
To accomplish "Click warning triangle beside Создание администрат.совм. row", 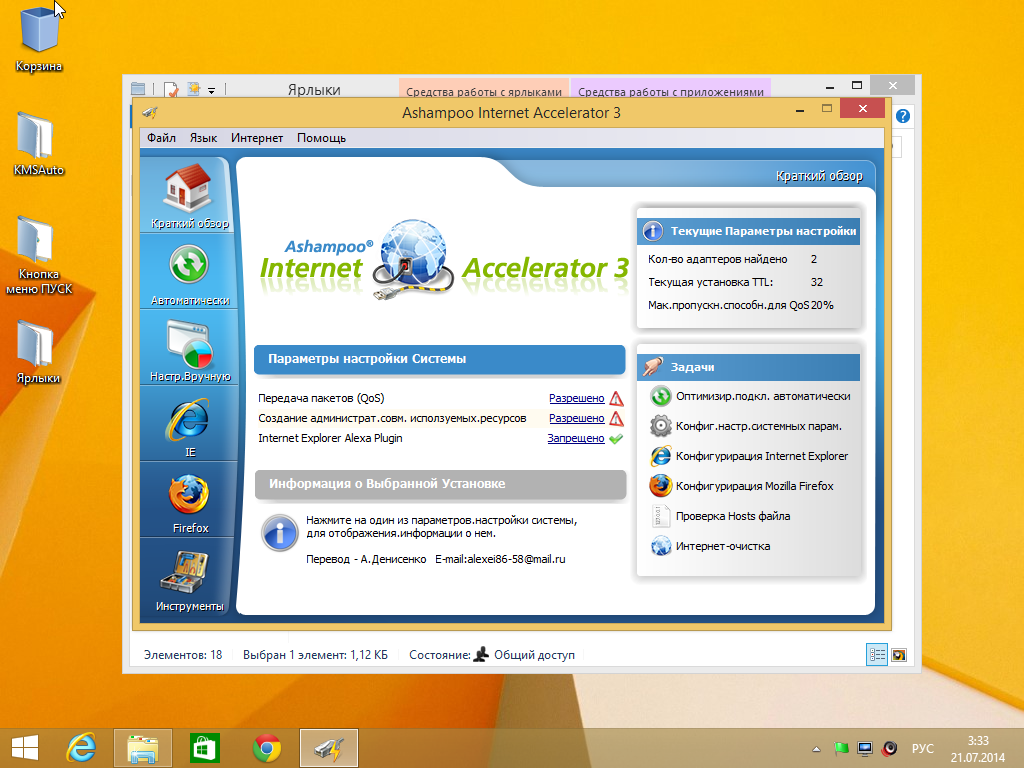I will click(616, 419).
